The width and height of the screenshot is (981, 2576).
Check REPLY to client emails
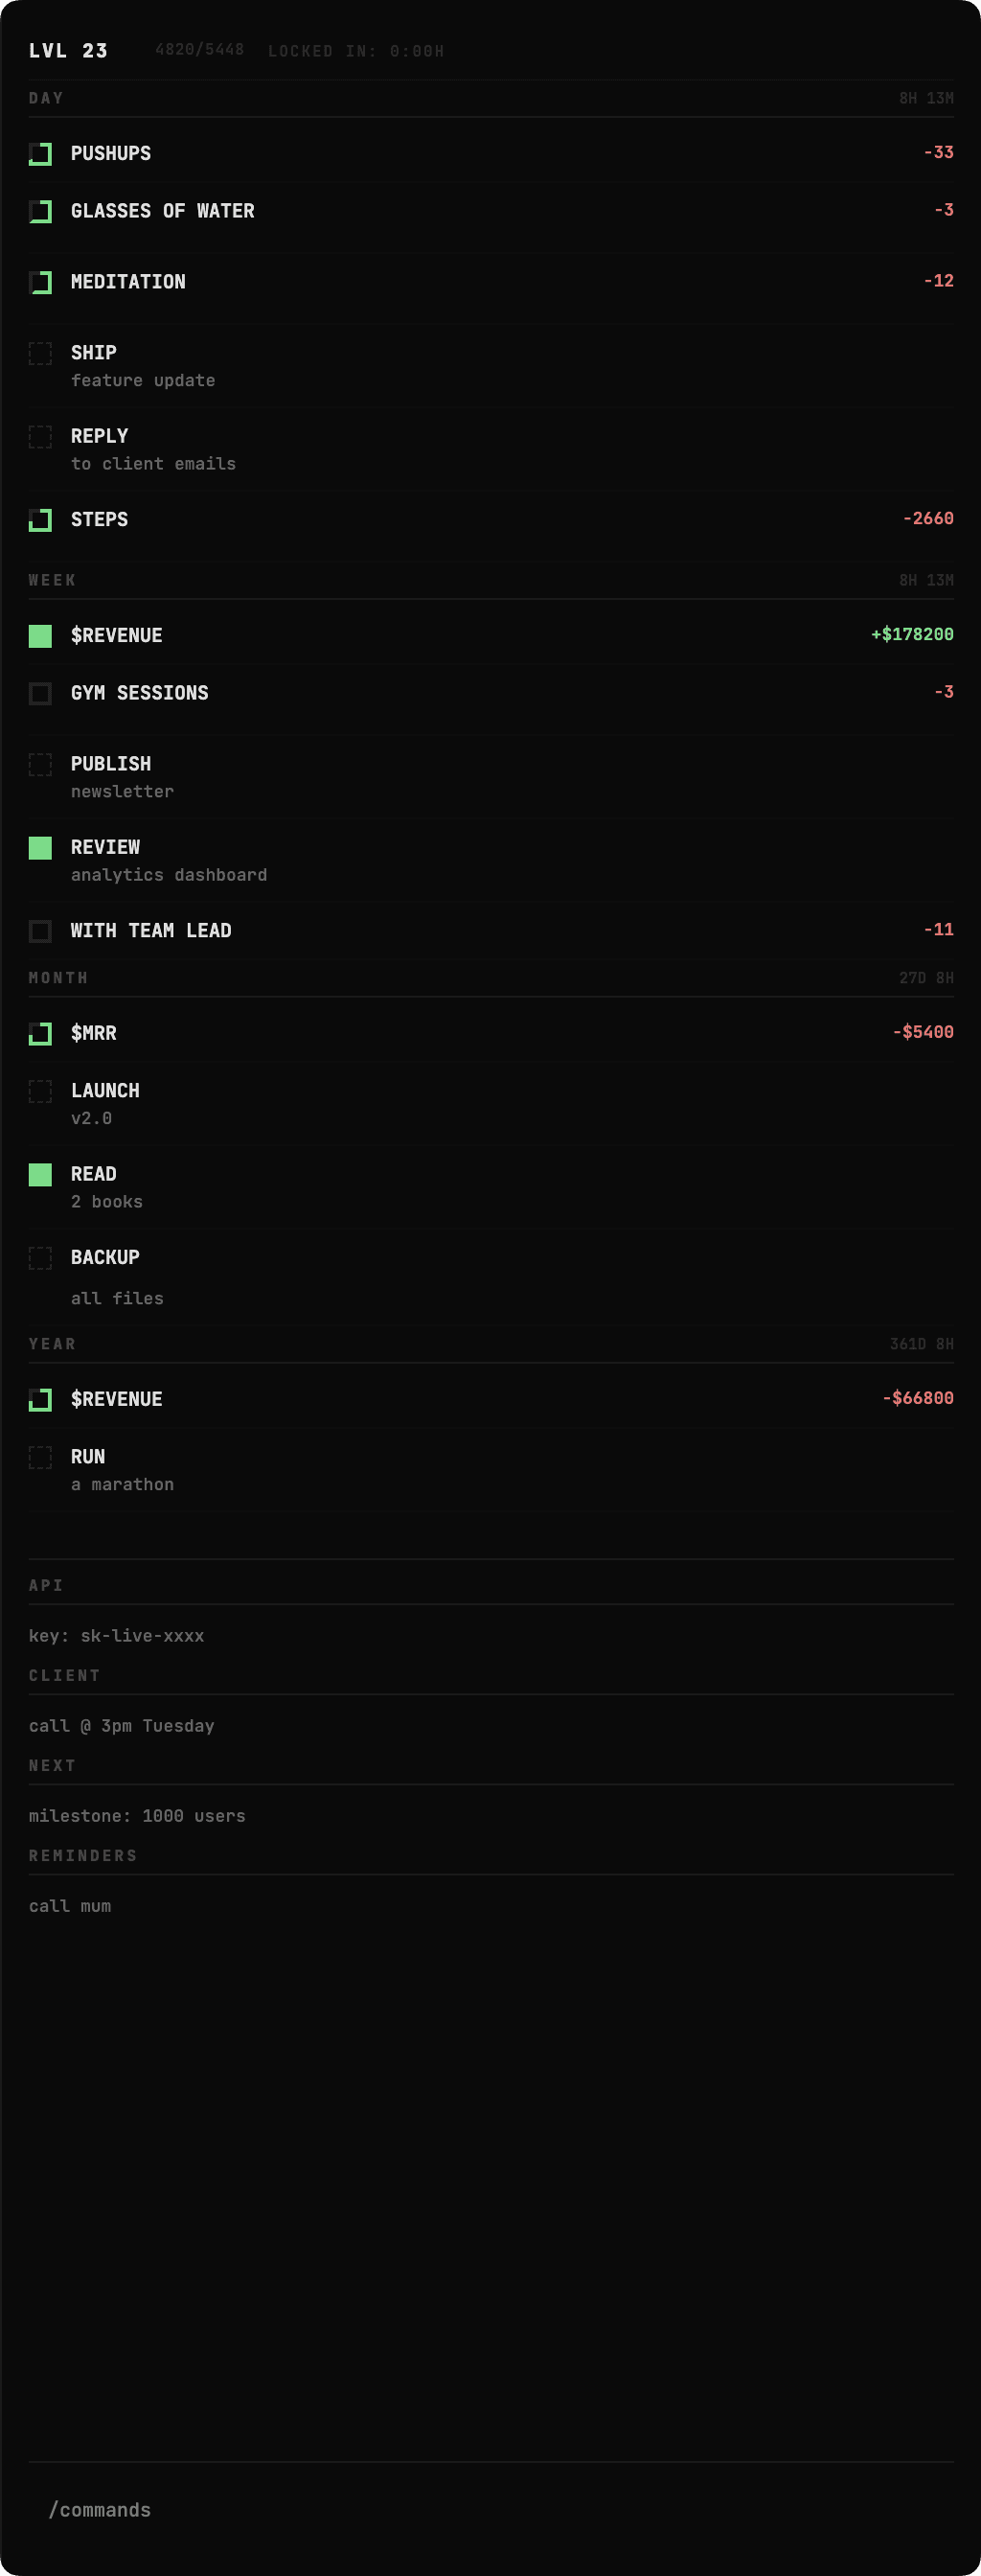(x=41, y=437)
